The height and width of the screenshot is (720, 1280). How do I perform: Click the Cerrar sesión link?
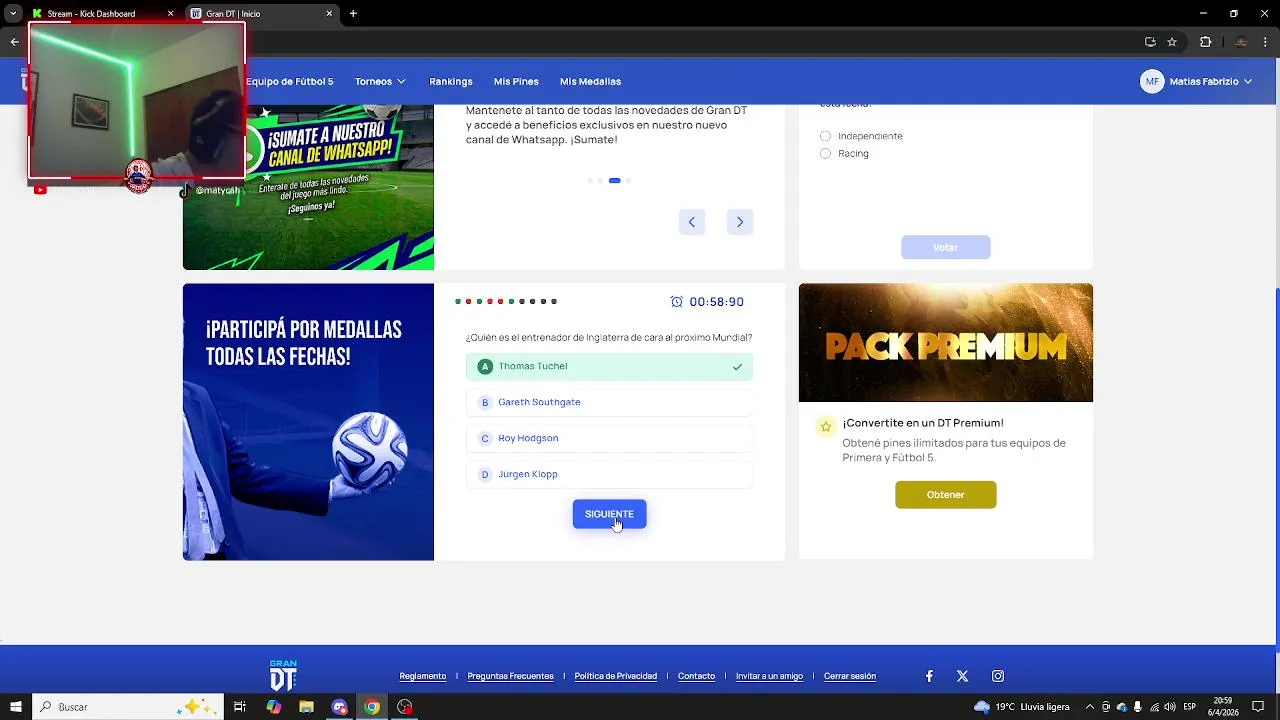pyautogui.click(x=850, y=676)
